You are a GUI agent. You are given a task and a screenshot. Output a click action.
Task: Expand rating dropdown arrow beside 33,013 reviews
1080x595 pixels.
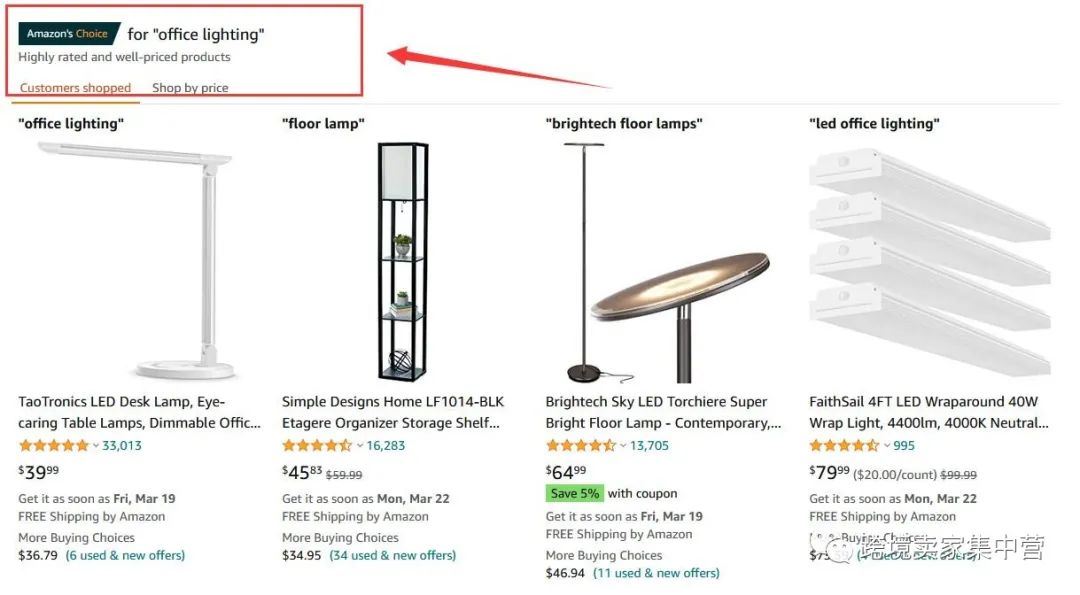click(x=96, y=446)
